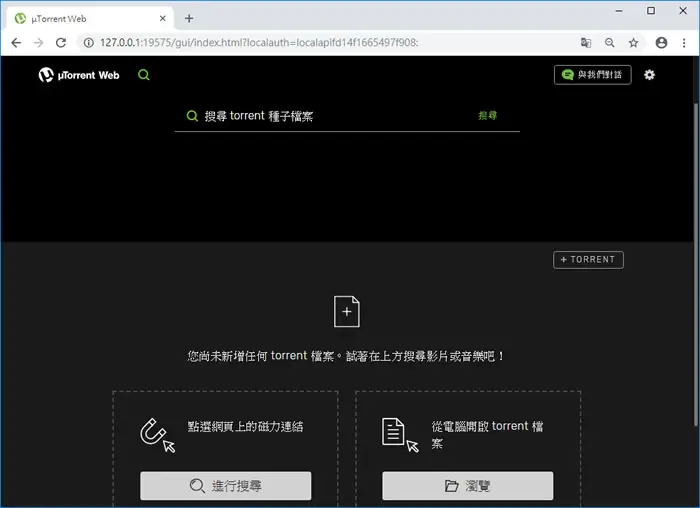Viewport: 700px width, 508px height.
Task: Click the 進行搜尋 search button
Action: click(x=225, y=486)
